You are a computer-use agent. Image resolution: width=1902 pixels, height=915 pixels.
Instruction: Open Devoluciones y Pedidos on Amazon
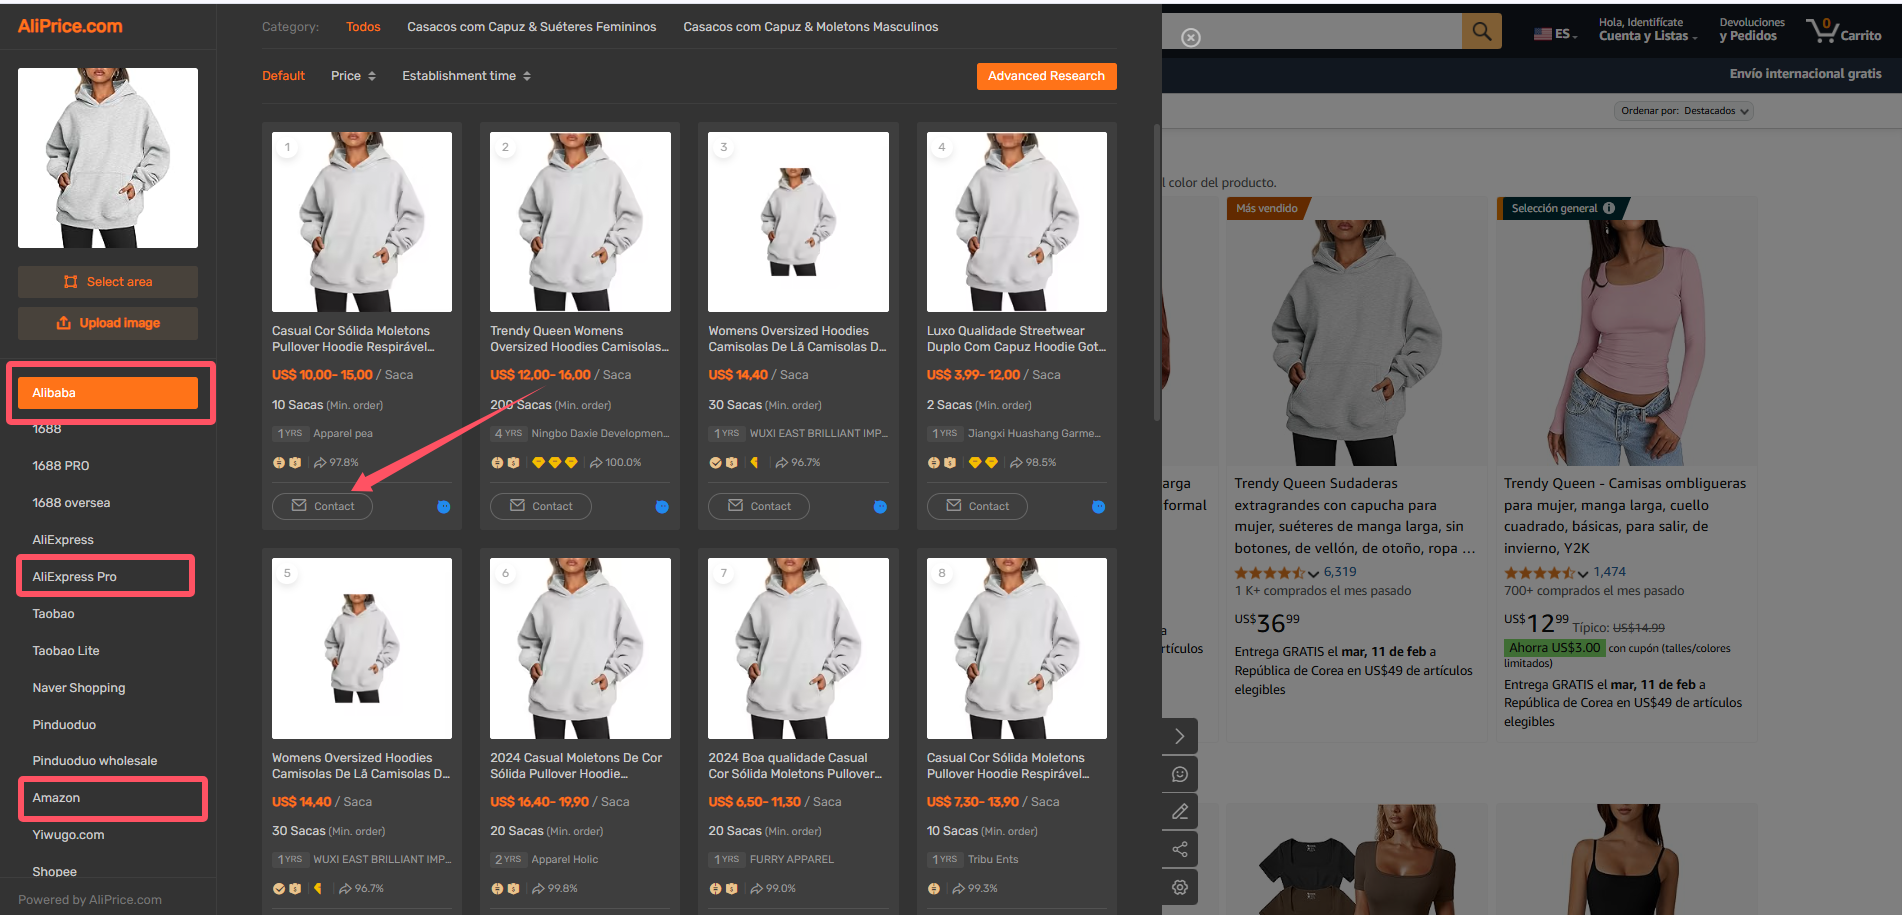[1752, 29]
